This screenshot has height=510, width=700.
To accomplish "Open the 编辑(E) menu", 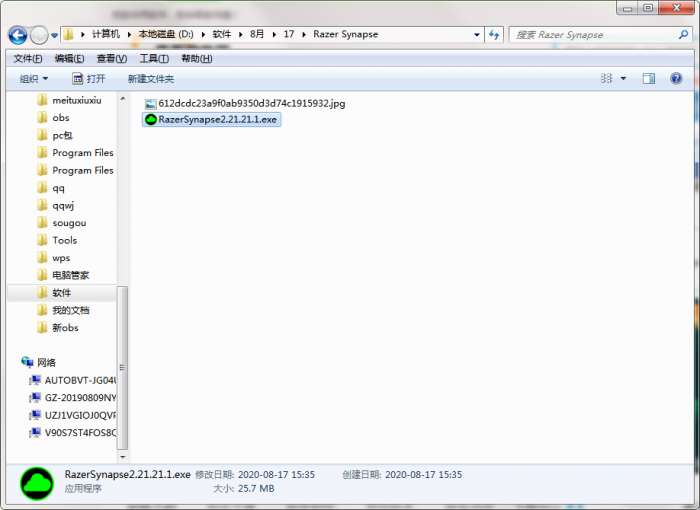I will 69,59.
